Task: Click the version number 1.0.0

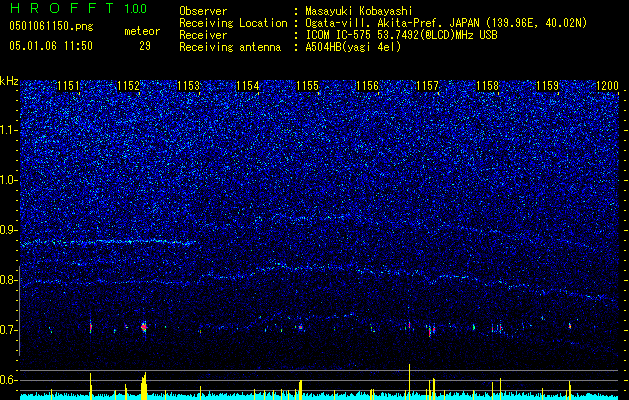Action: click(135, 8)
